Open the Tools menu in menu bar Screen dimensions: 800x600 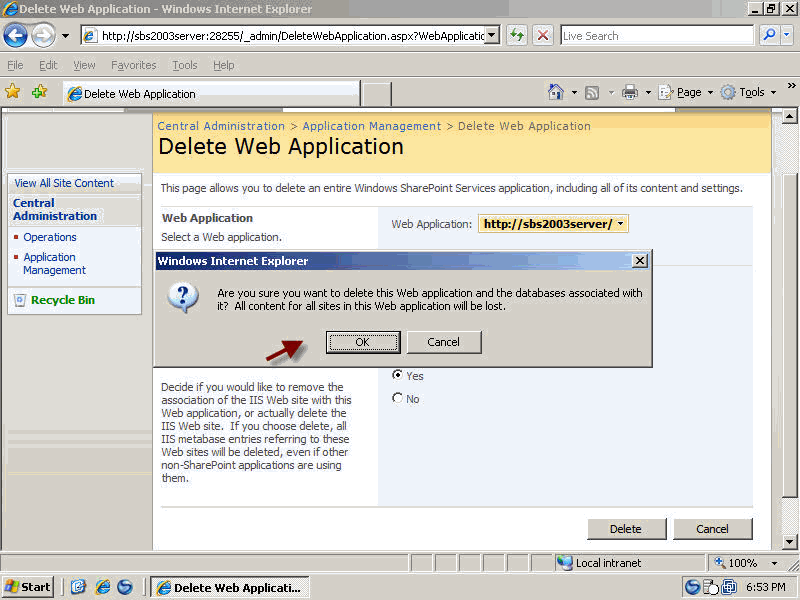pyautogui.click(x=185, y=65)
